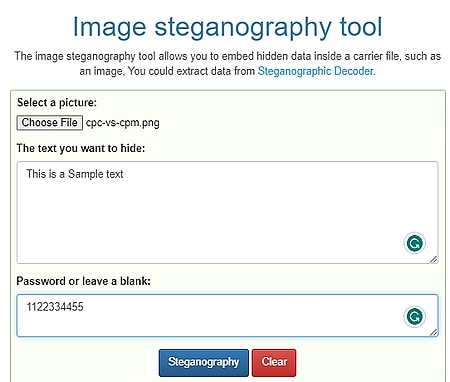Click the resize grip of hide-text textarea
The height and width of the screenshot is (382, 450).
[433, 259]
